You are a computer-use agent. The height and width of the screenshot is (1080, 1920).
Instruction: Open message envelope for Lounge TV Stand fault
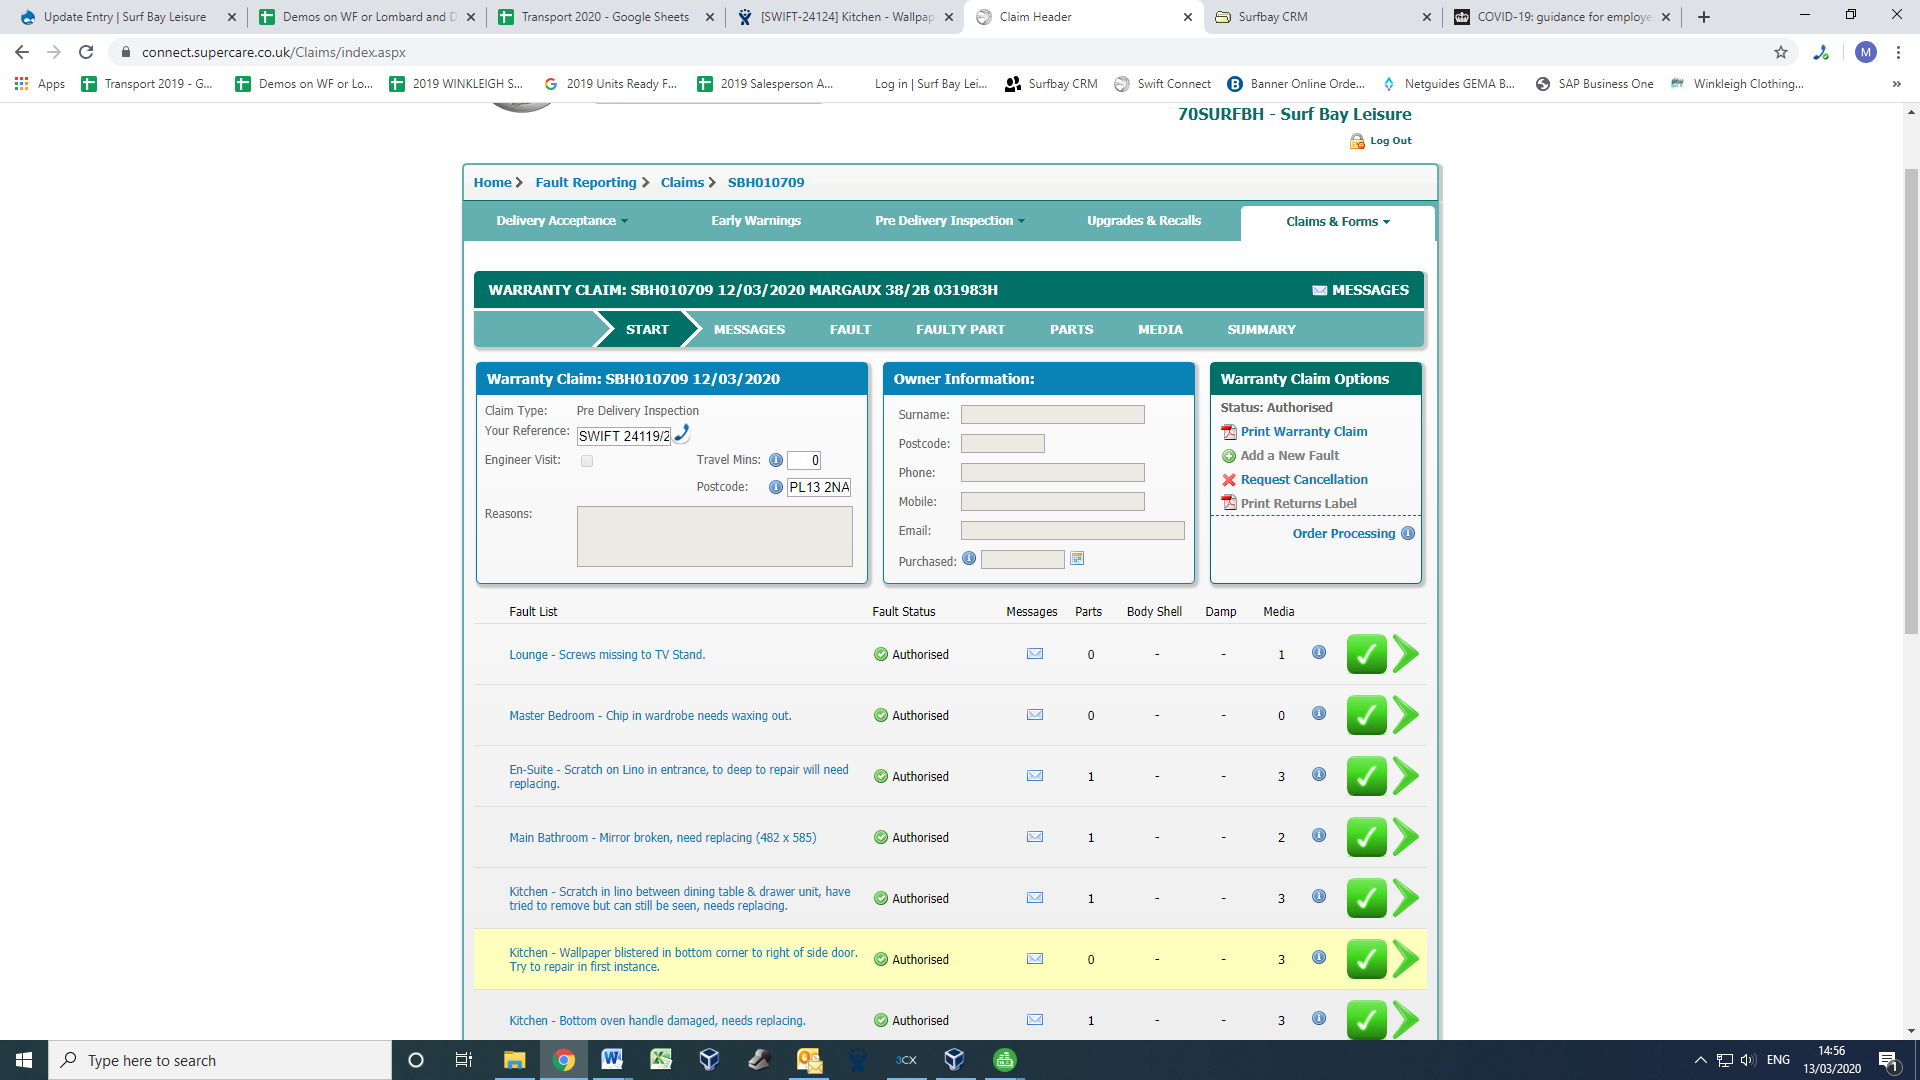click(x=1035, y=654)
